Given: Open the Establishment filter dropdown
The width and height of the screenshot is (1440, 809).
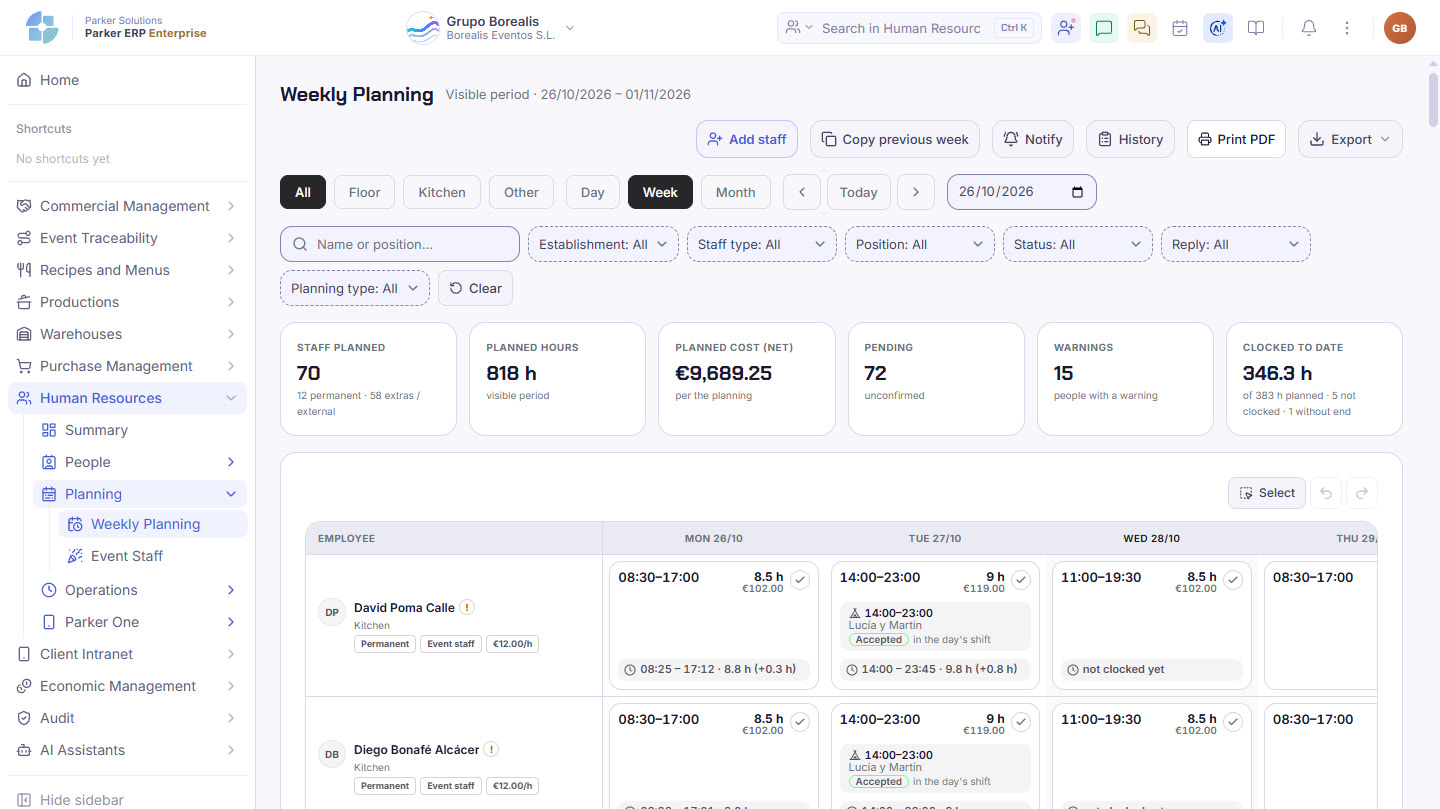Looking at the screenshot, I should point(603,244).
